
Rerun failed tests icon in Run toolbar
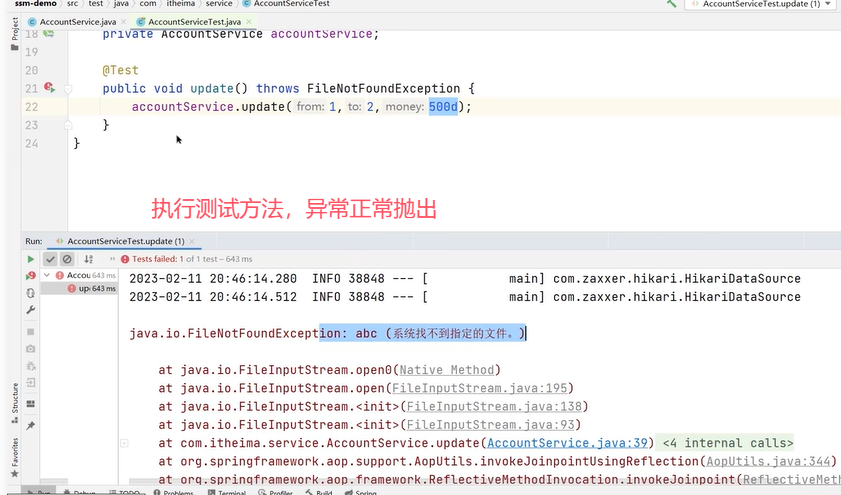tap(31, 276)
